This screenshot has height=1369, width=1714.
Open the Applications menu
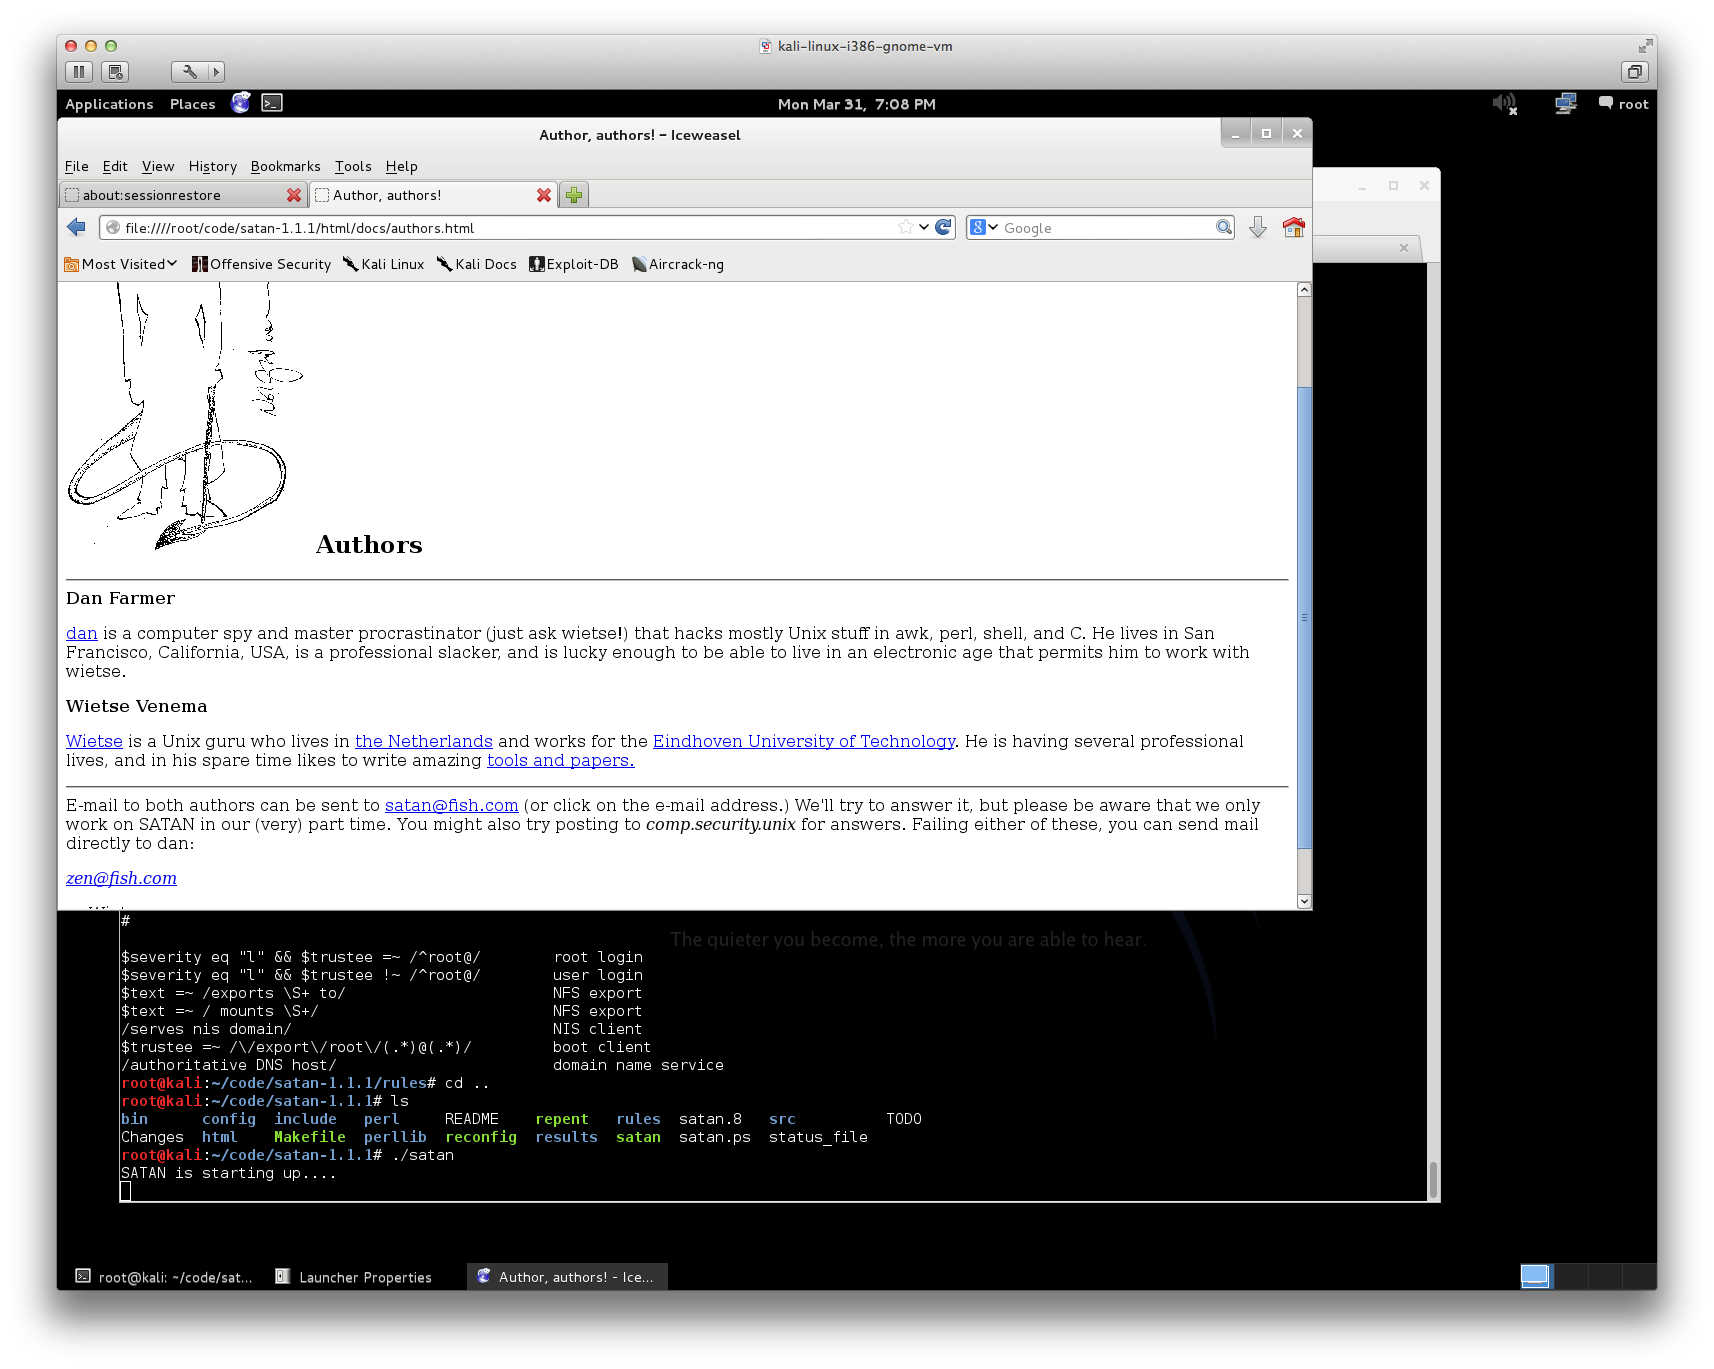(109, 104)
